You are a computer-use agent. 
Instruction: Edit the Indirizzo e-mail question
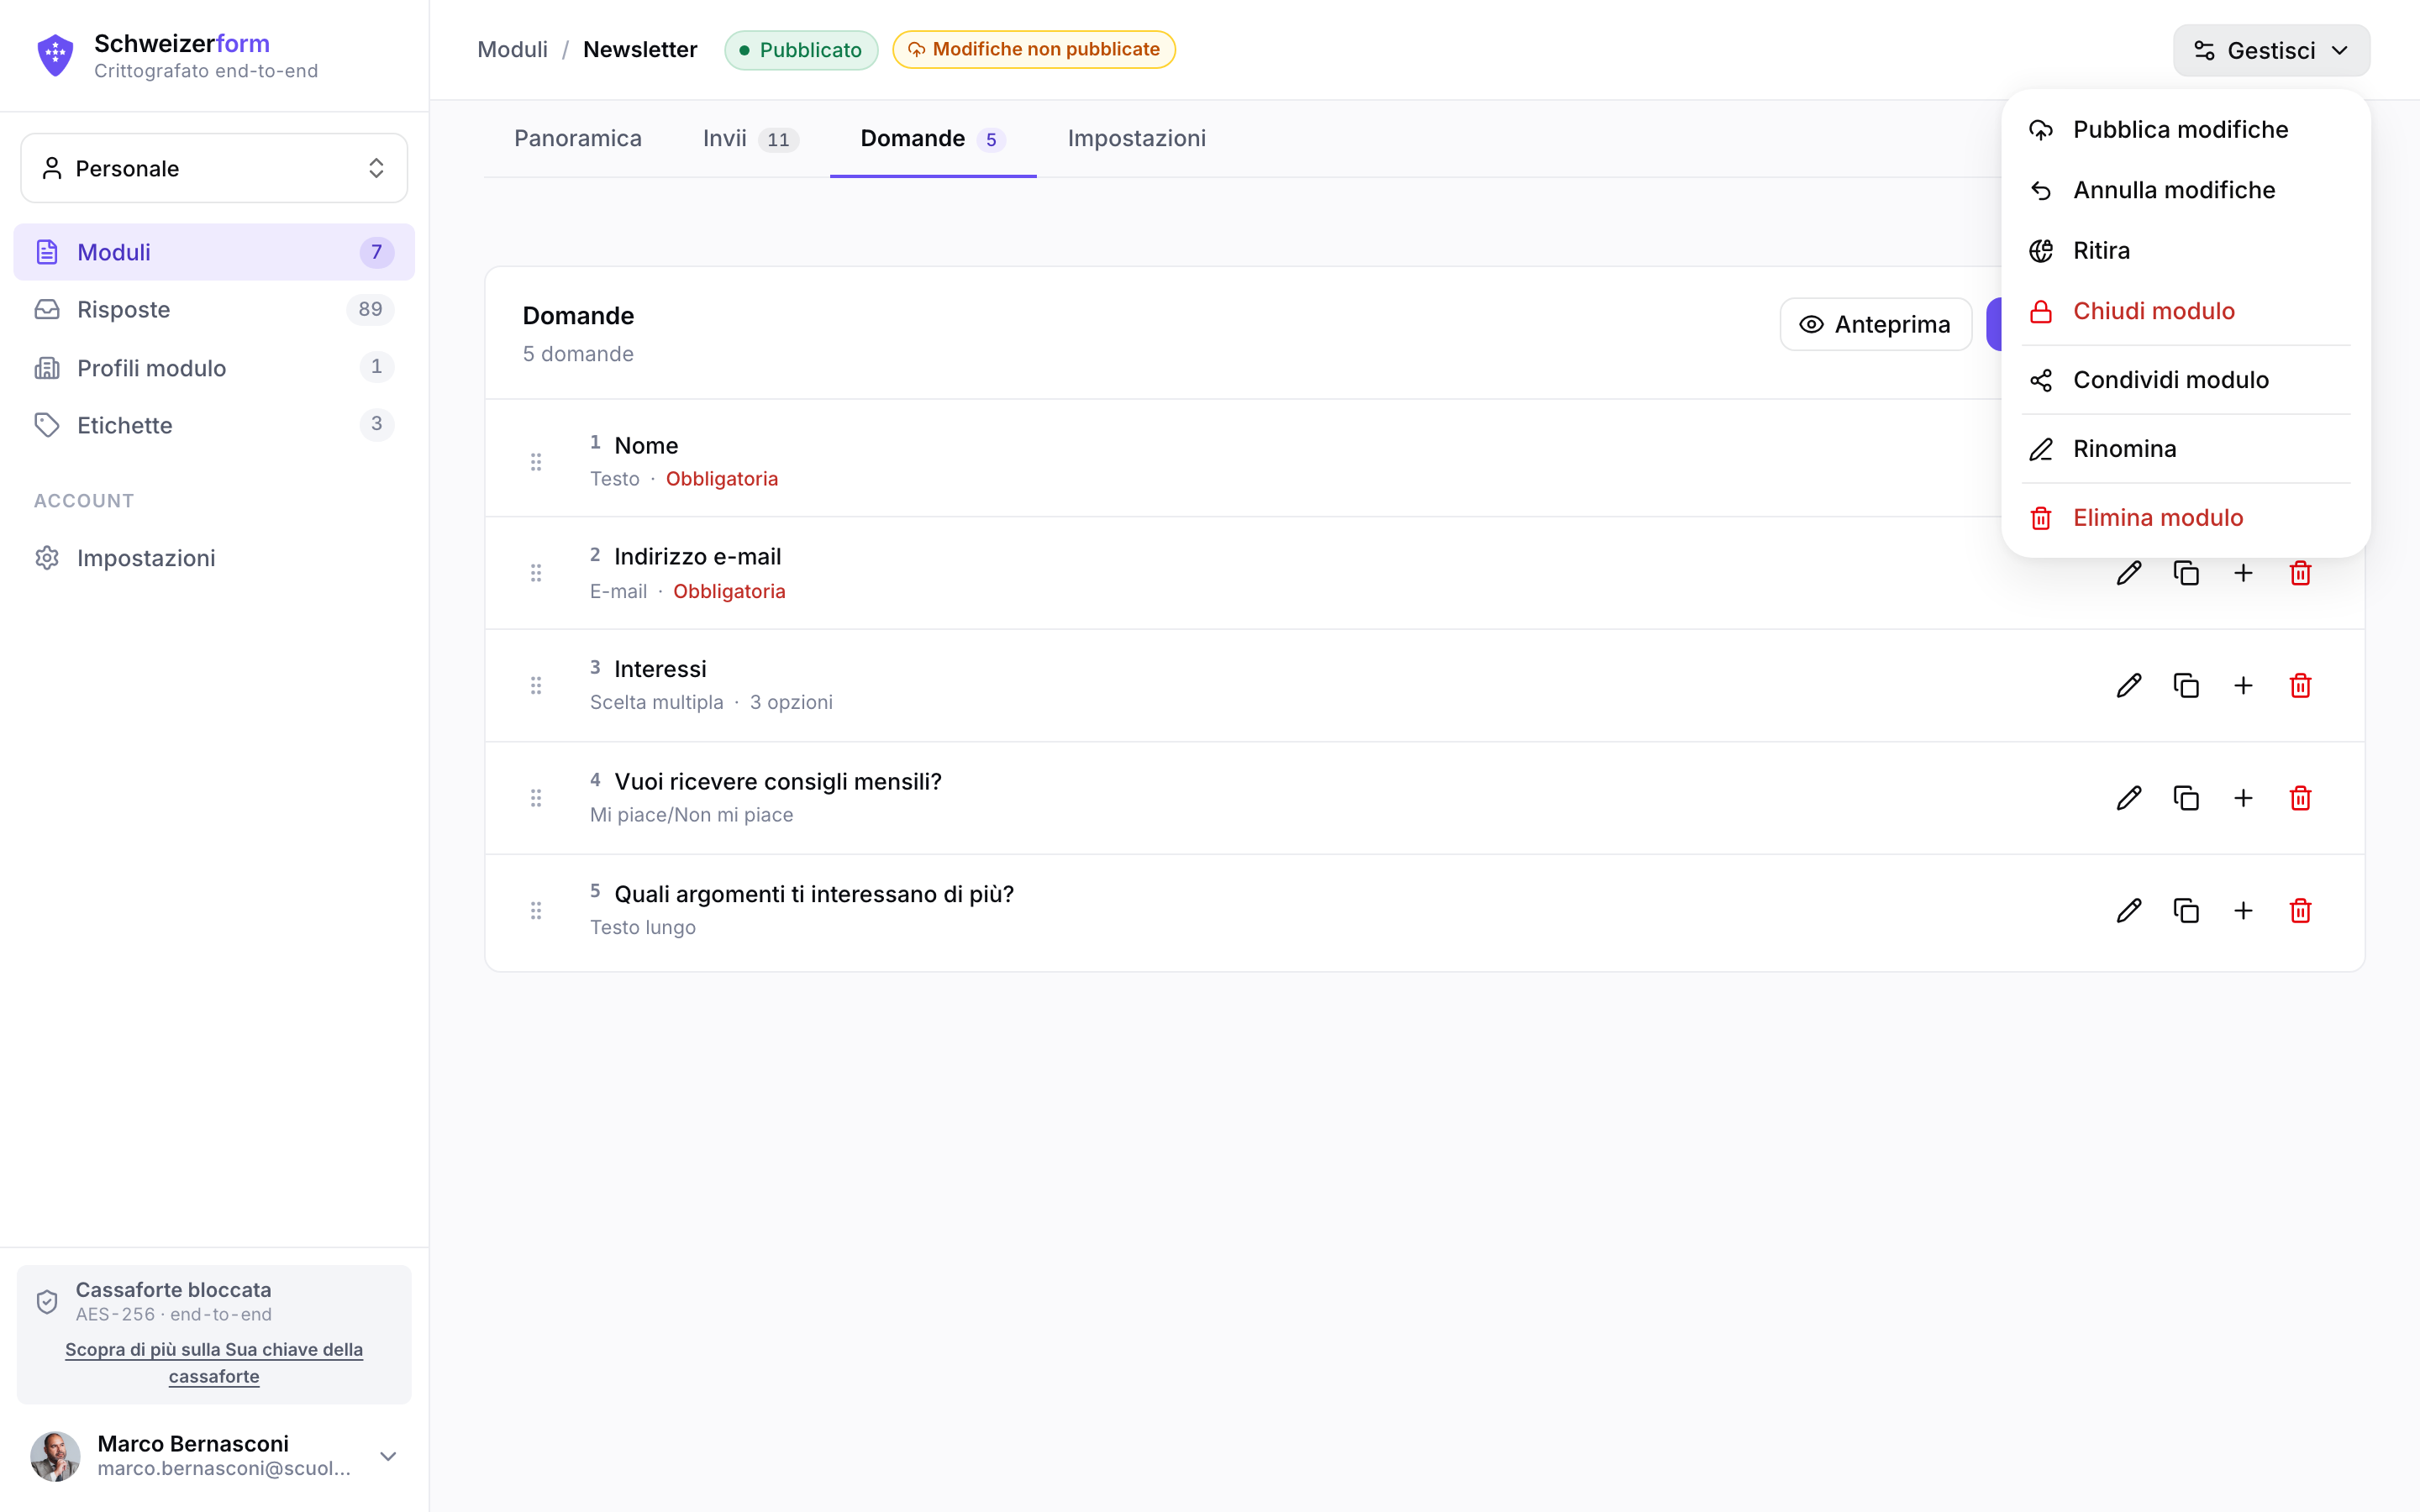tap(2129, 573)
